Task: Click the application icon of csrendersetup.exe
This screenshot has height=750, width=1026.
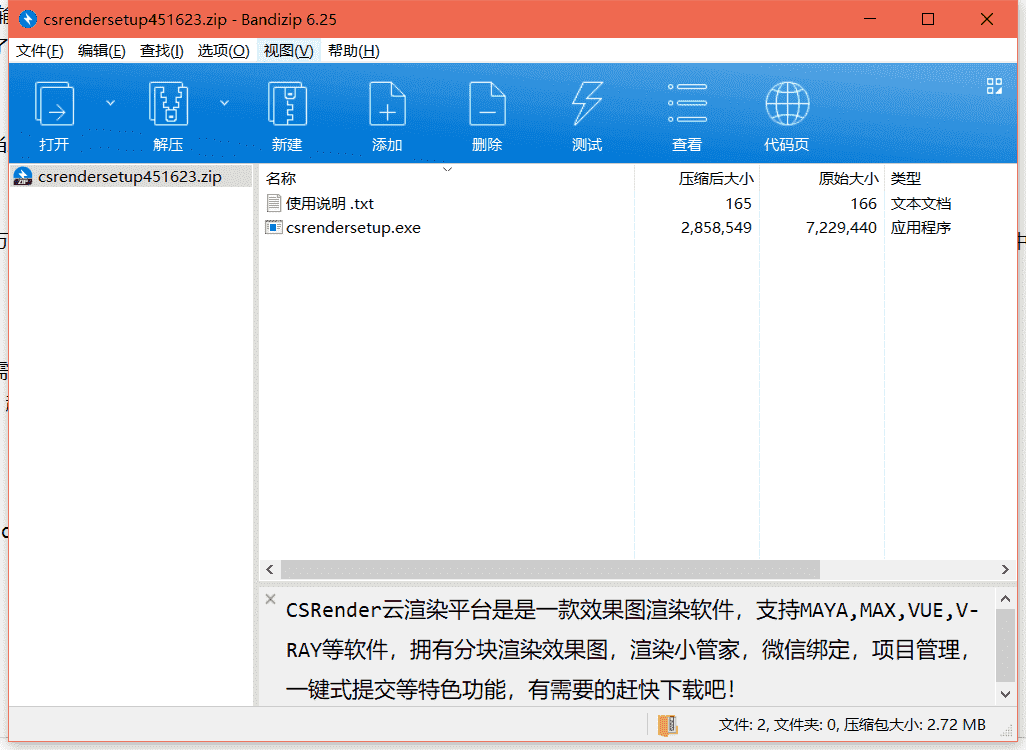Action: pos(273,228)
